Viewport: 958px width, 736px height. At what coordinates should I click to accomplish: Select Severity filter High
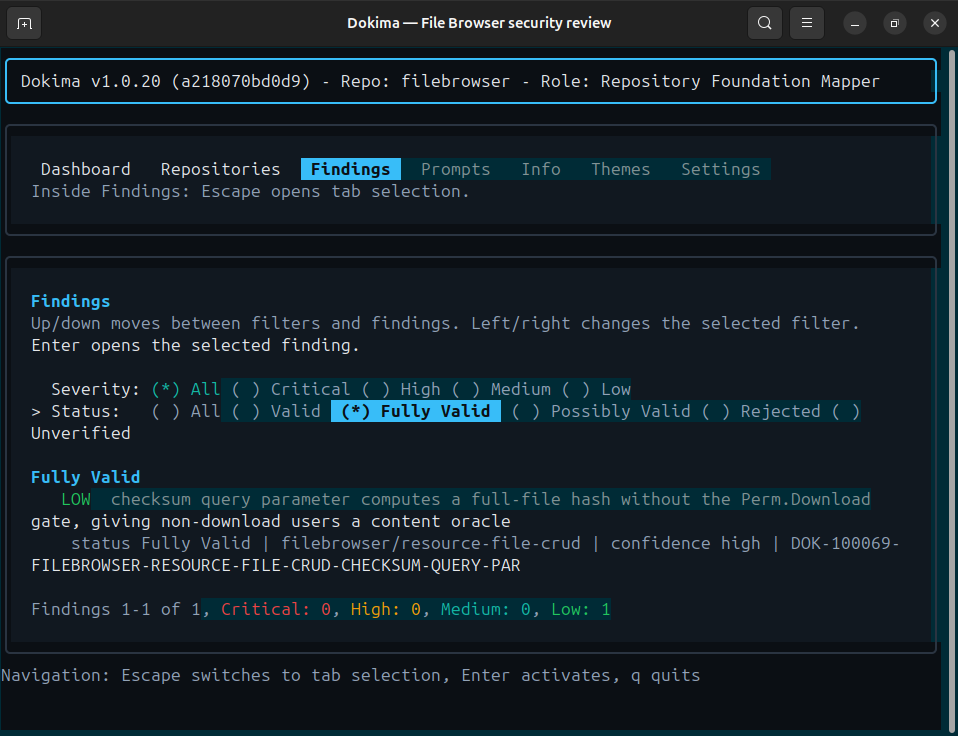point(401,389)
